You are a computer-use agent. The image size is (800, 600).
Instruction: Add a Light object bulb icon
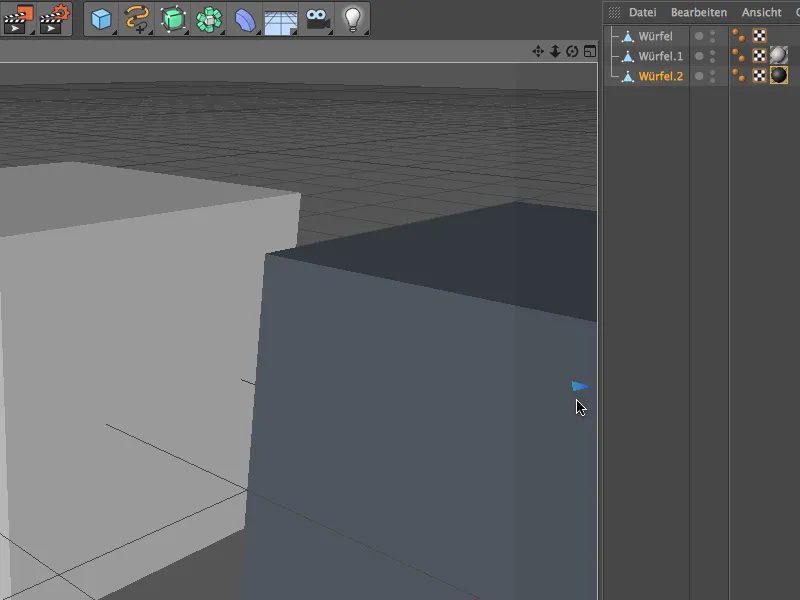[353, 19]
